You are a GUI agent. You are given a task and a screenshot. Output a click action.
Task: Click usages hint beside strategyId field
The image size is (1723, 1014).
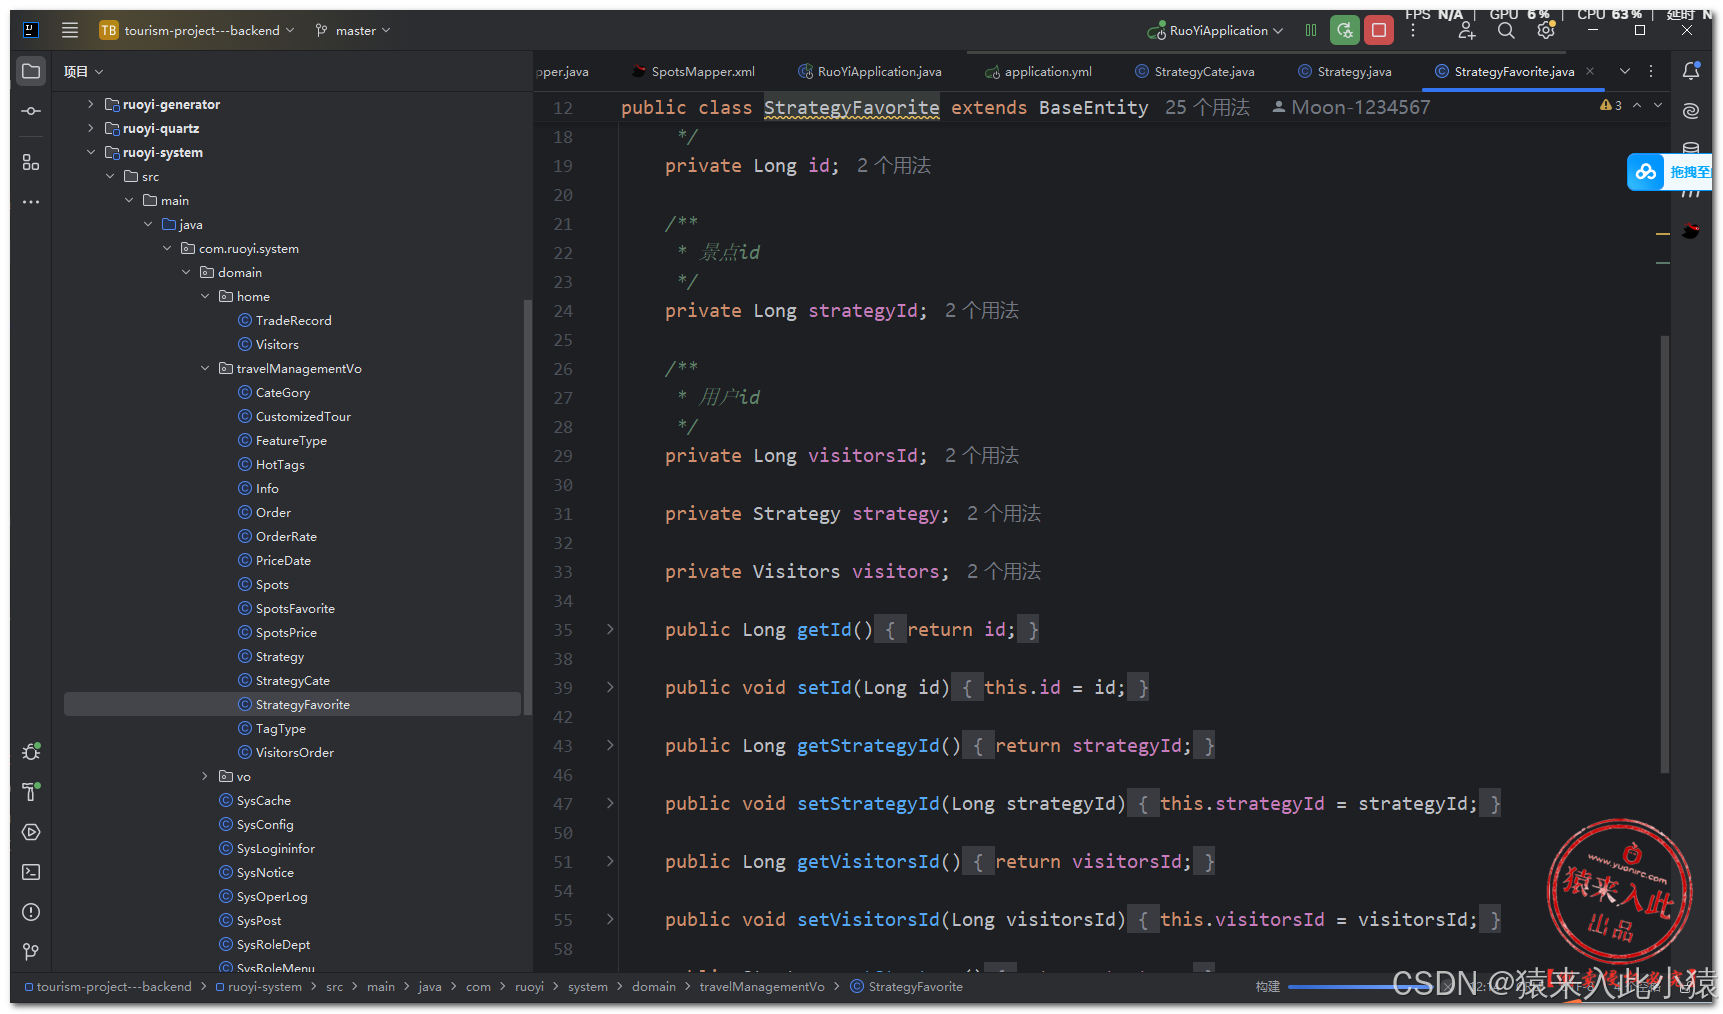click(x=982, y=310)
